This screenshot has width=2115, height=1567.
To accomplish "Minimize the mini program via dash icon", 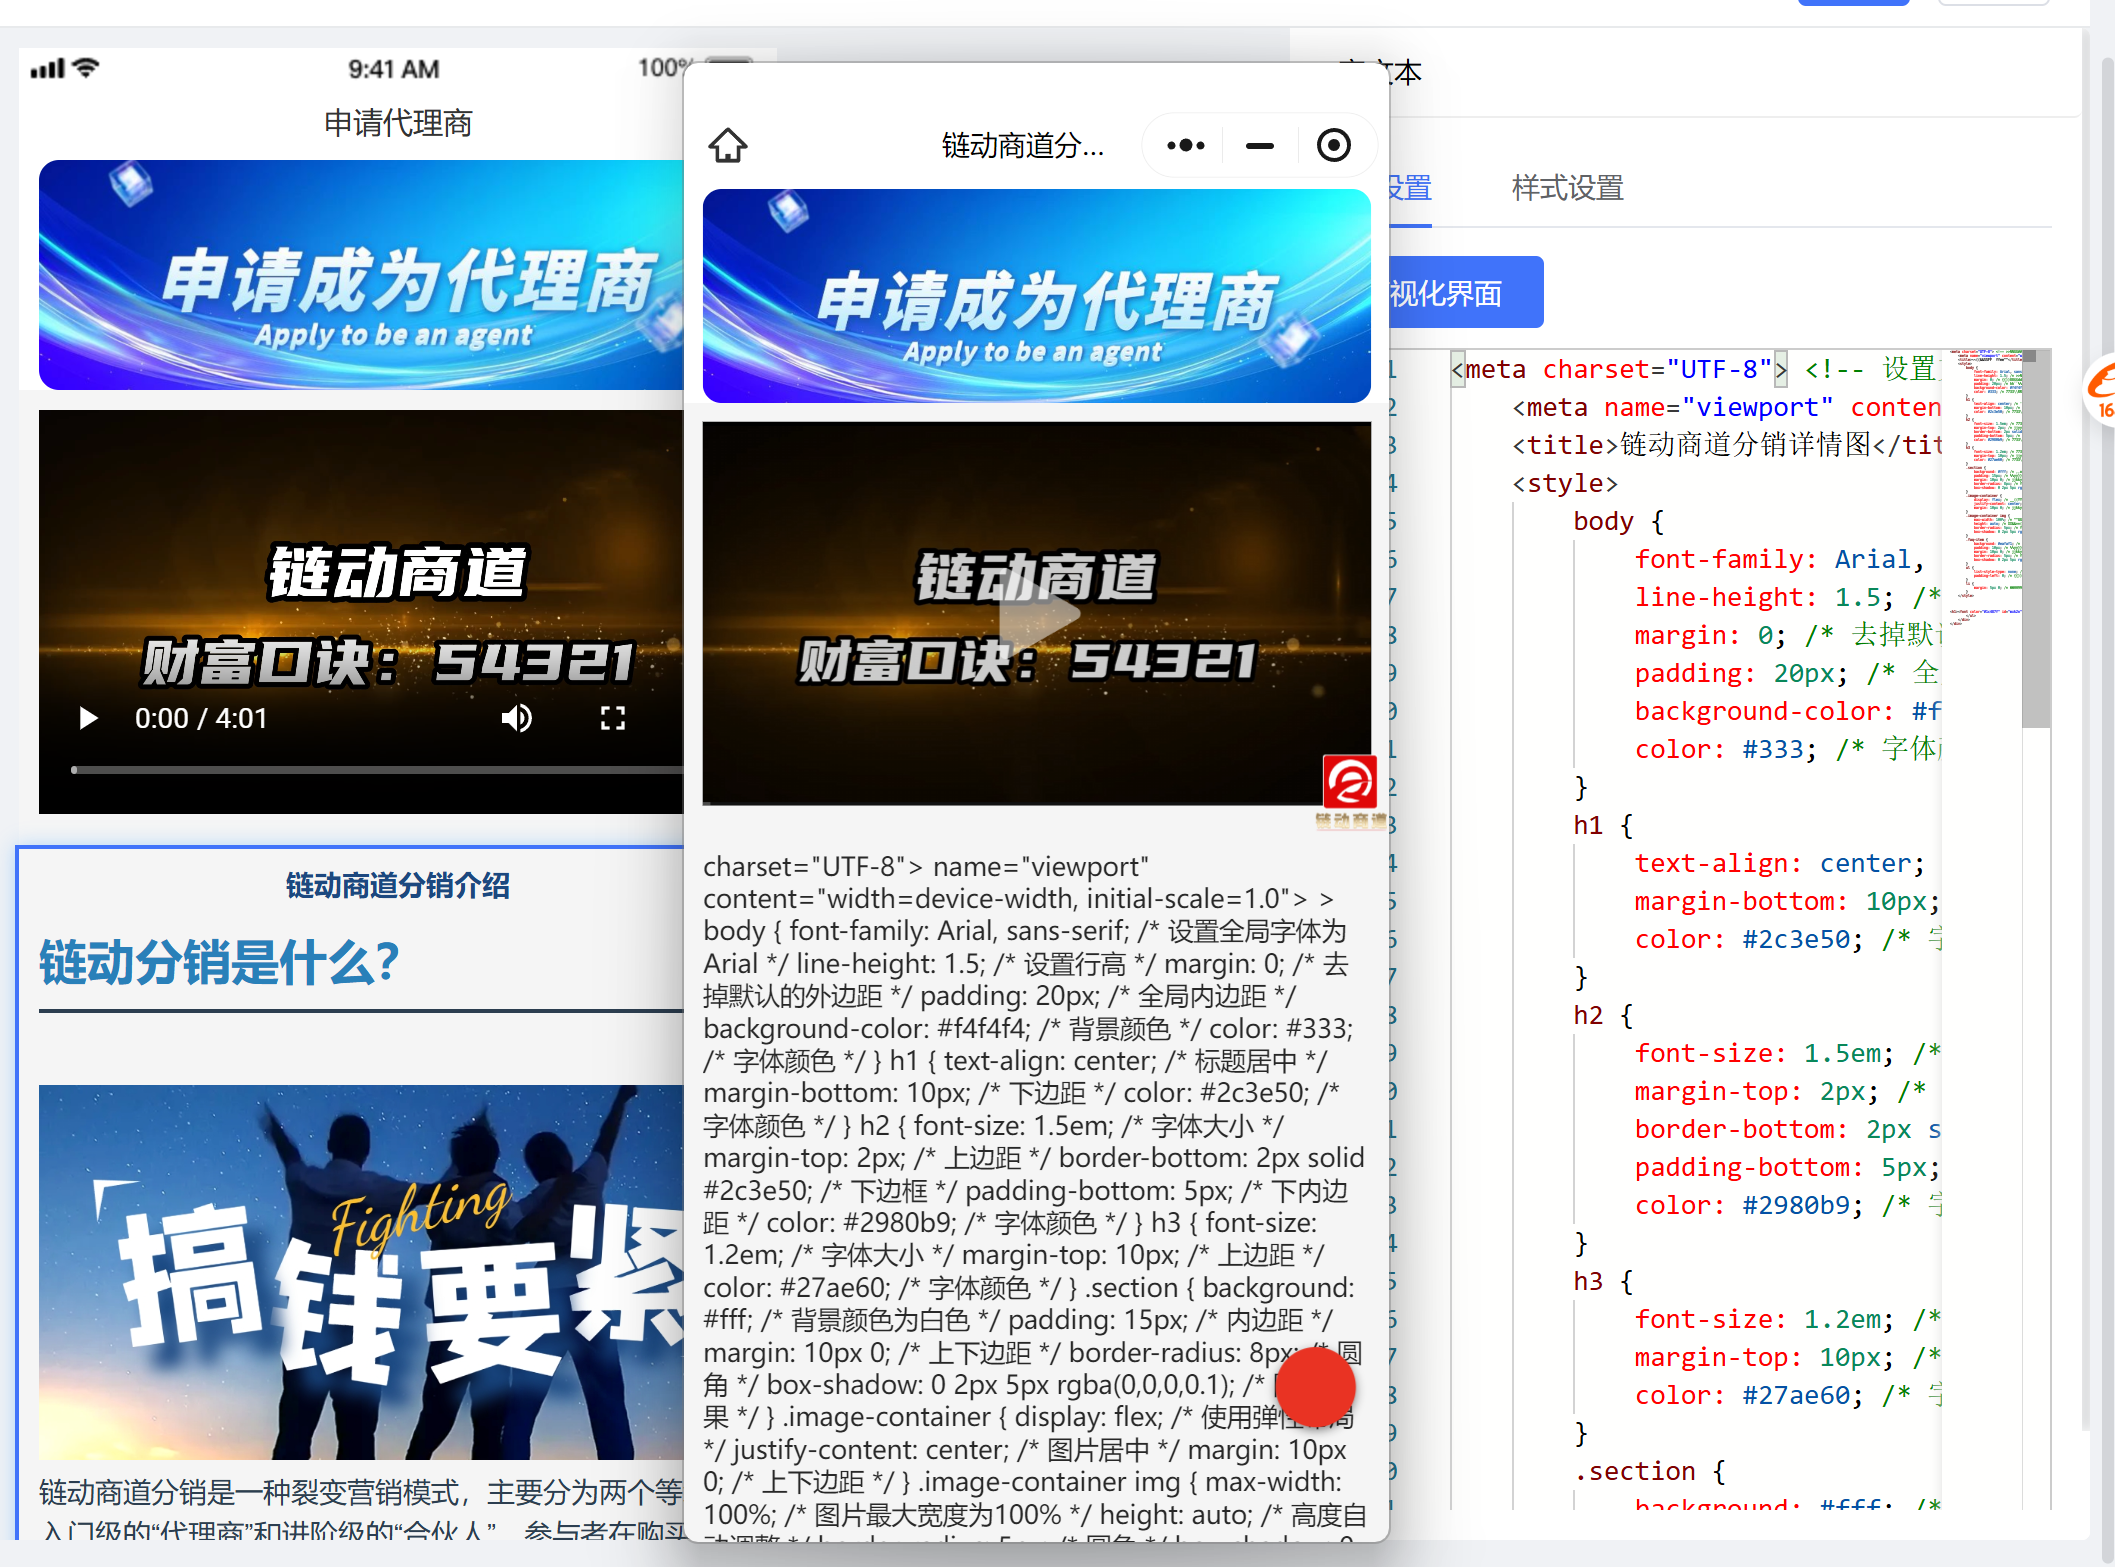I will coord(1260,146).
